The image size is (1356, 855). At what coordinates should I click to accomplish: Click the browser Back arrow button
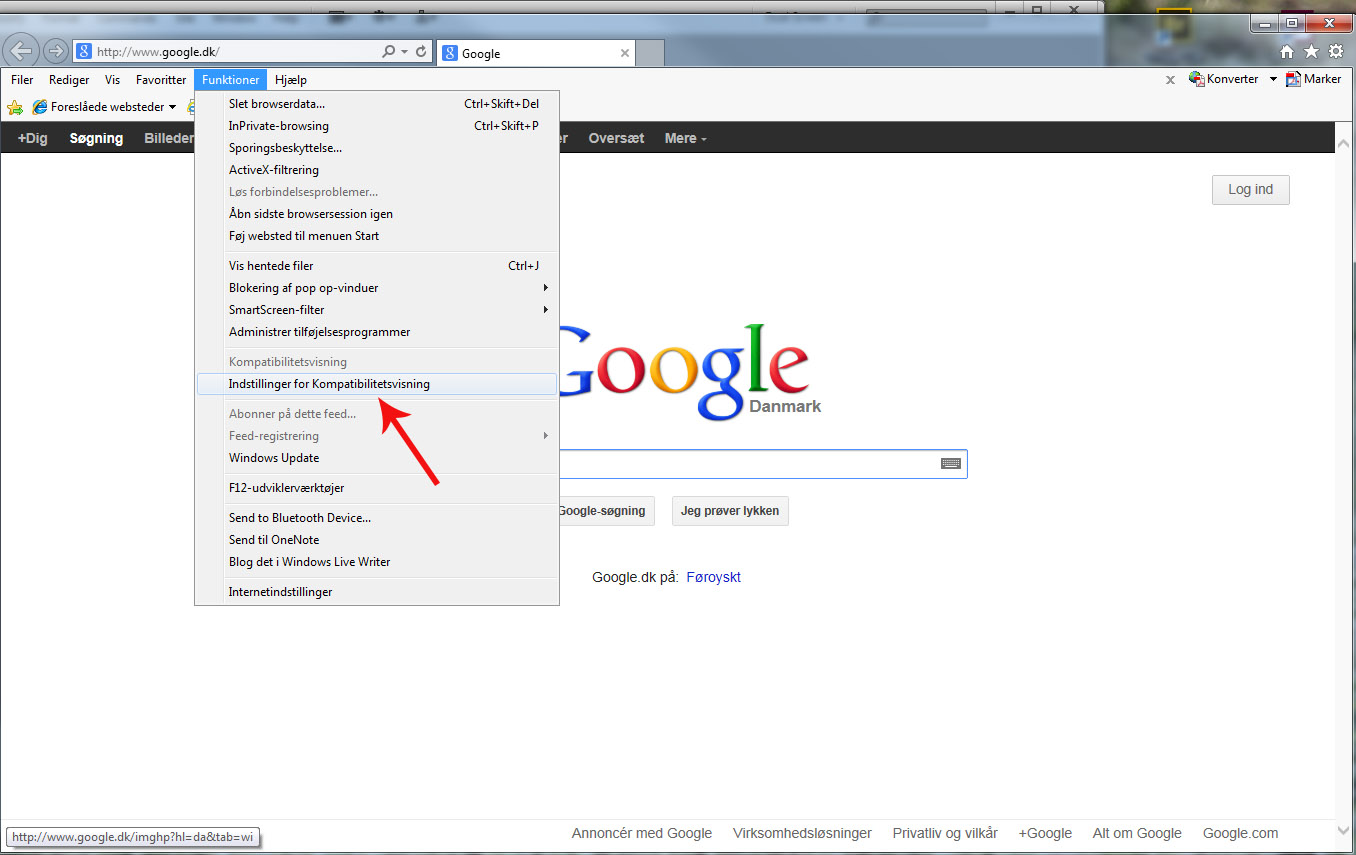22,51
